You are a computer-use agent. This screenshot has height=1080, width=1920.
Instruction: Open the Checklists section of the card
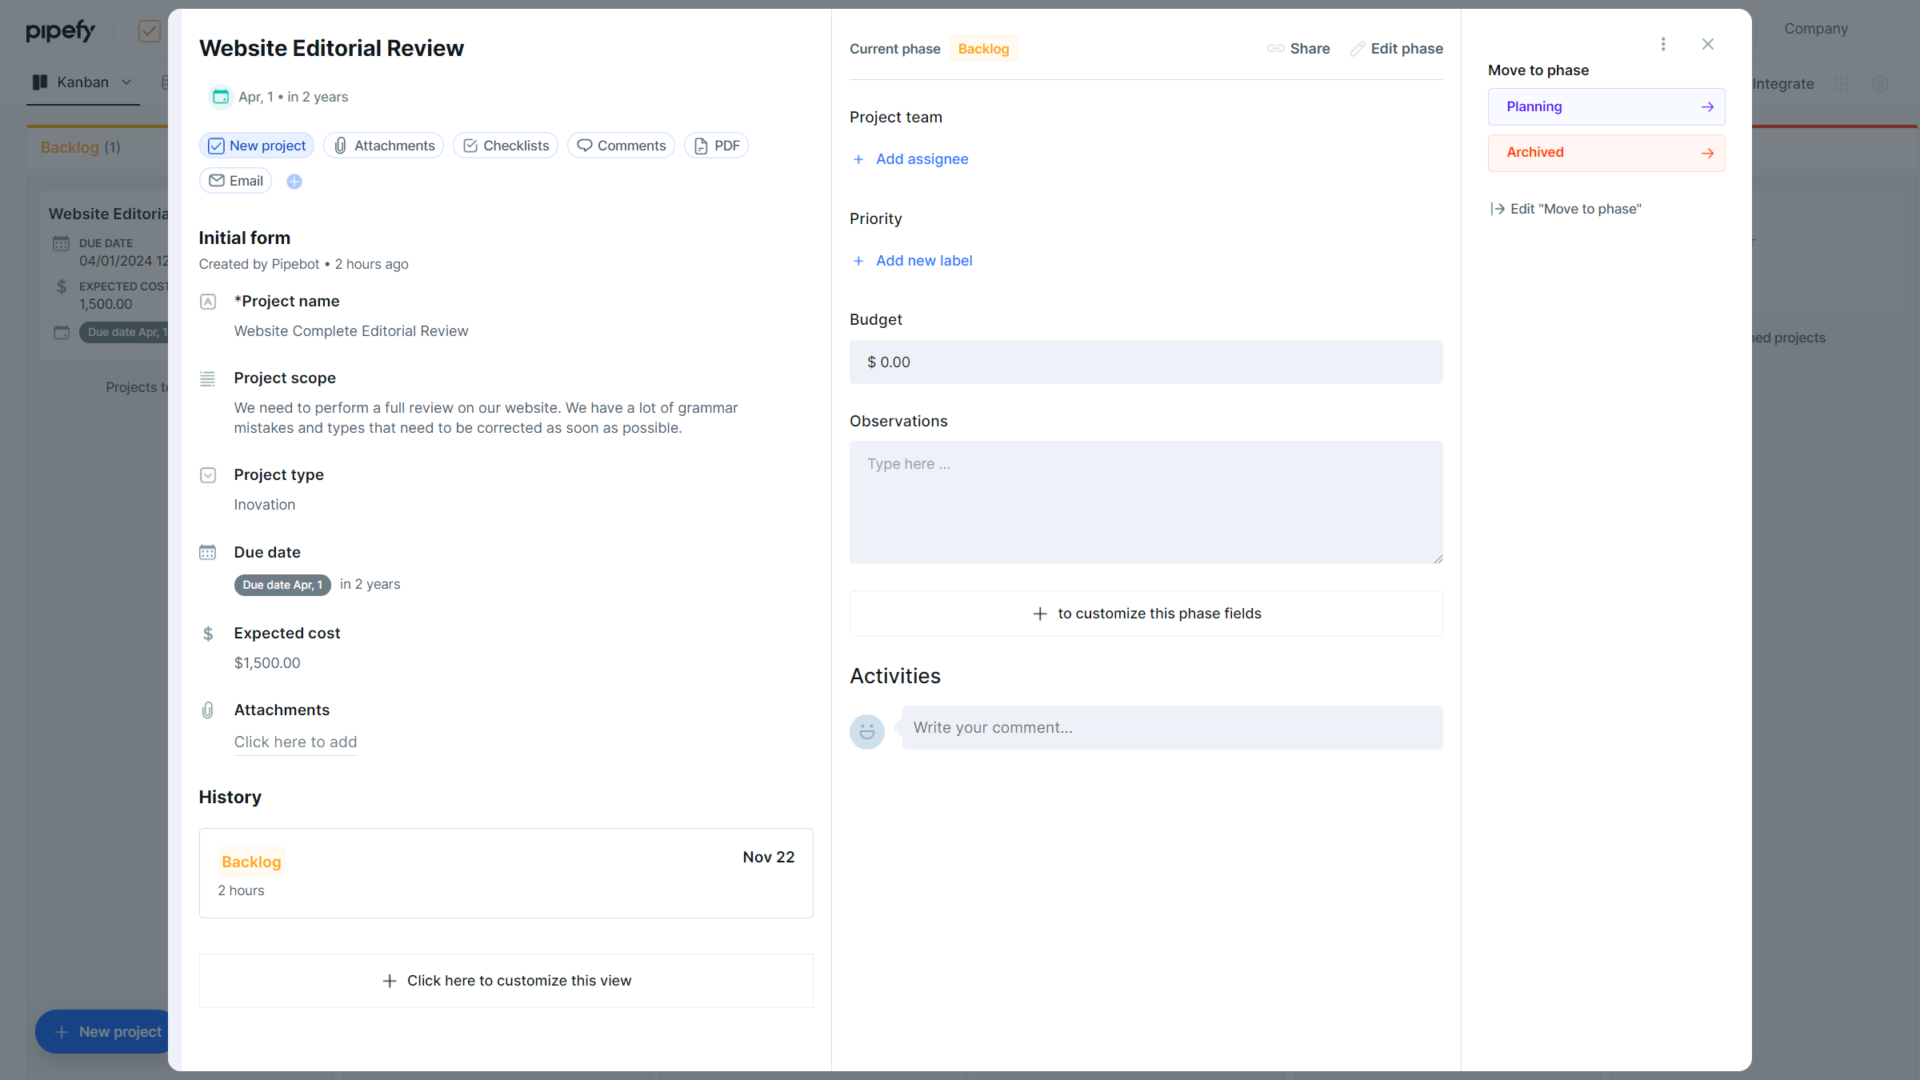pyautogui.click(x=505, y=145)
